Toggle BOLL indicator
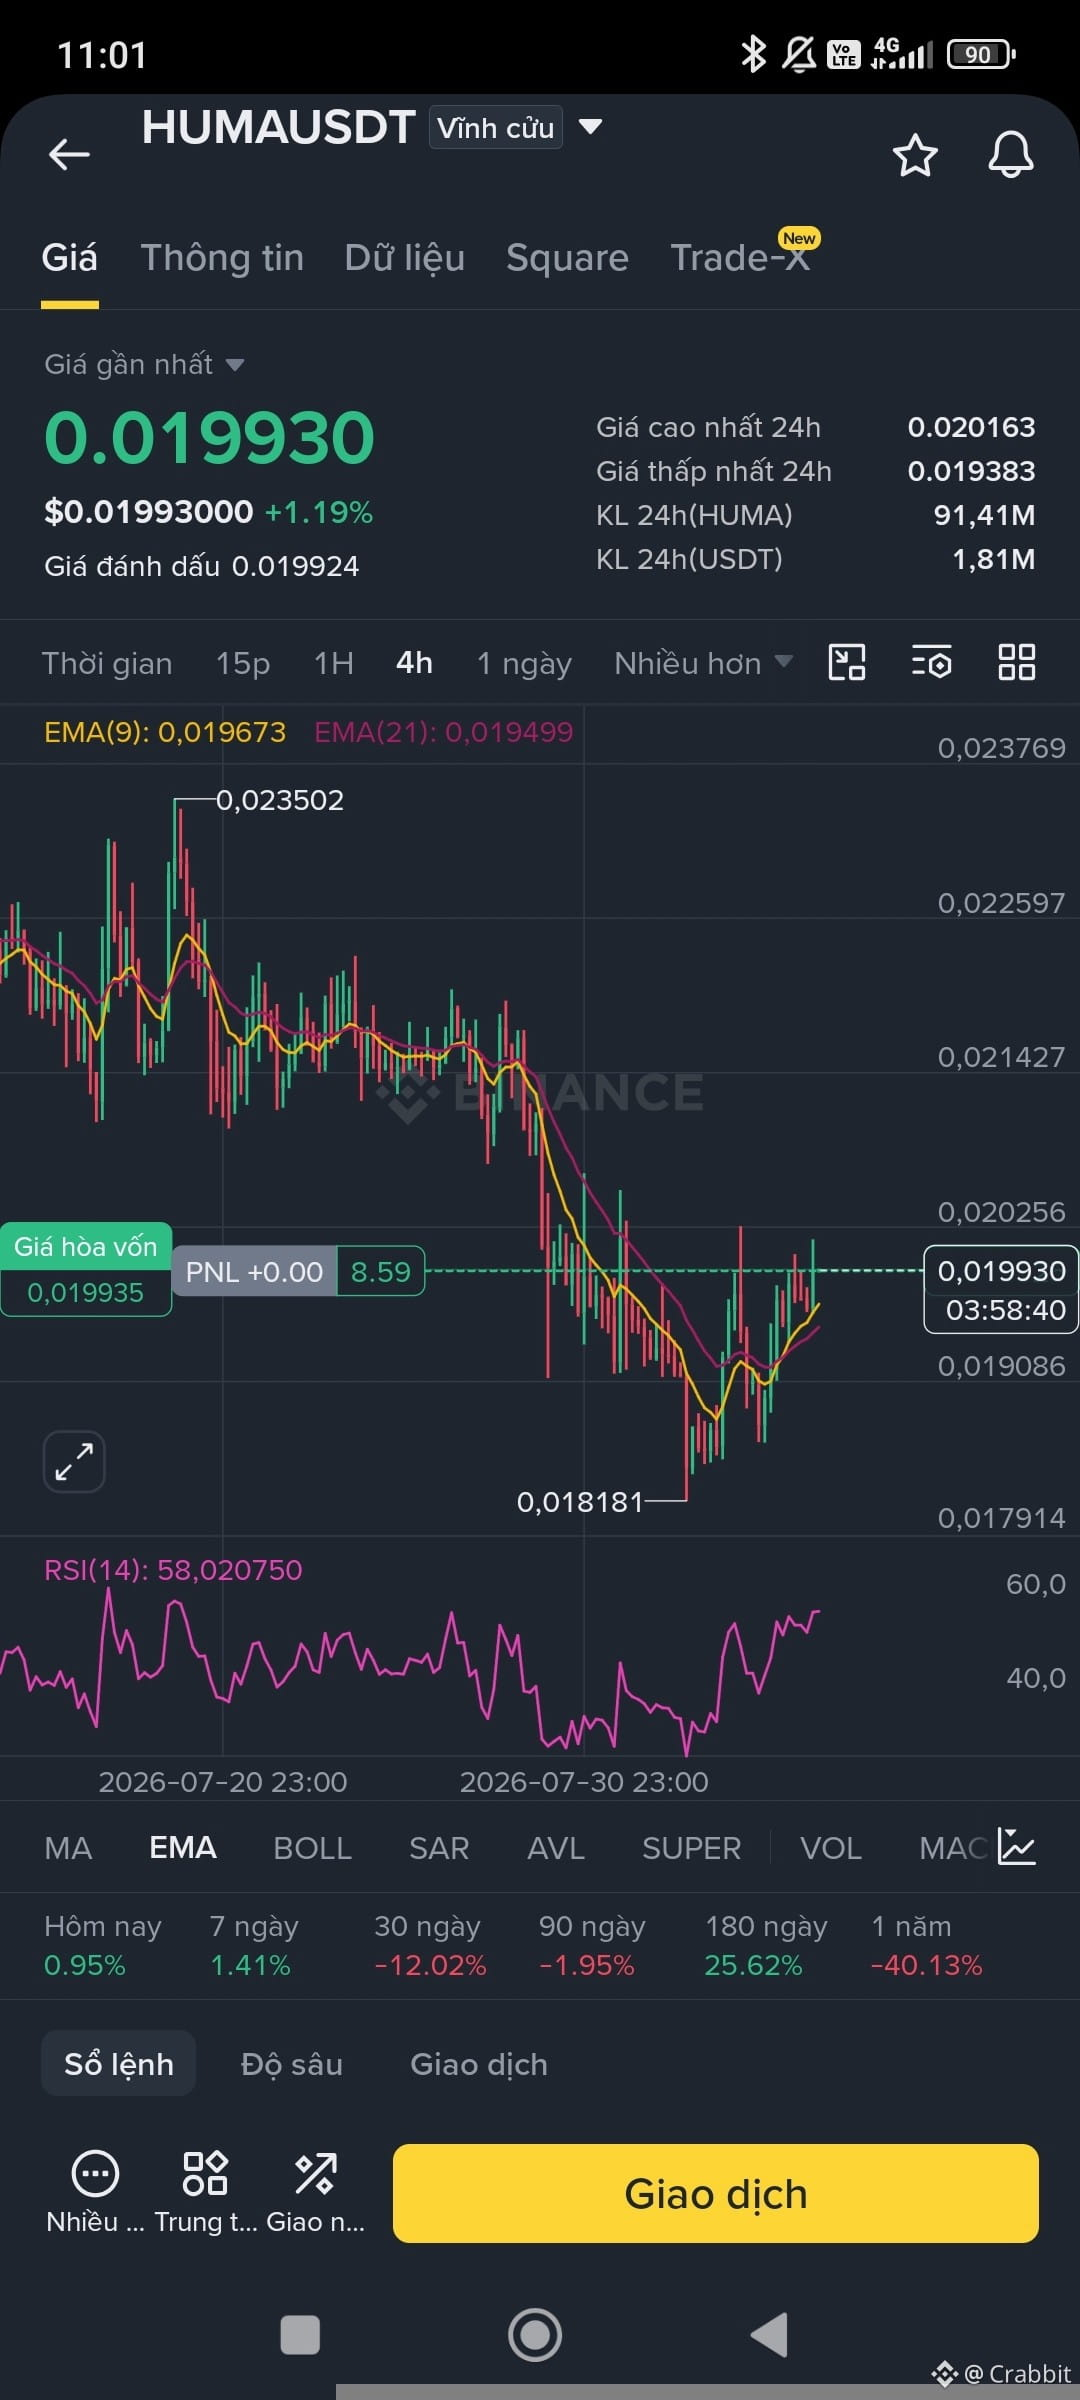Viewport: 1080px width, 2400px height. (x=312, y=1848)
